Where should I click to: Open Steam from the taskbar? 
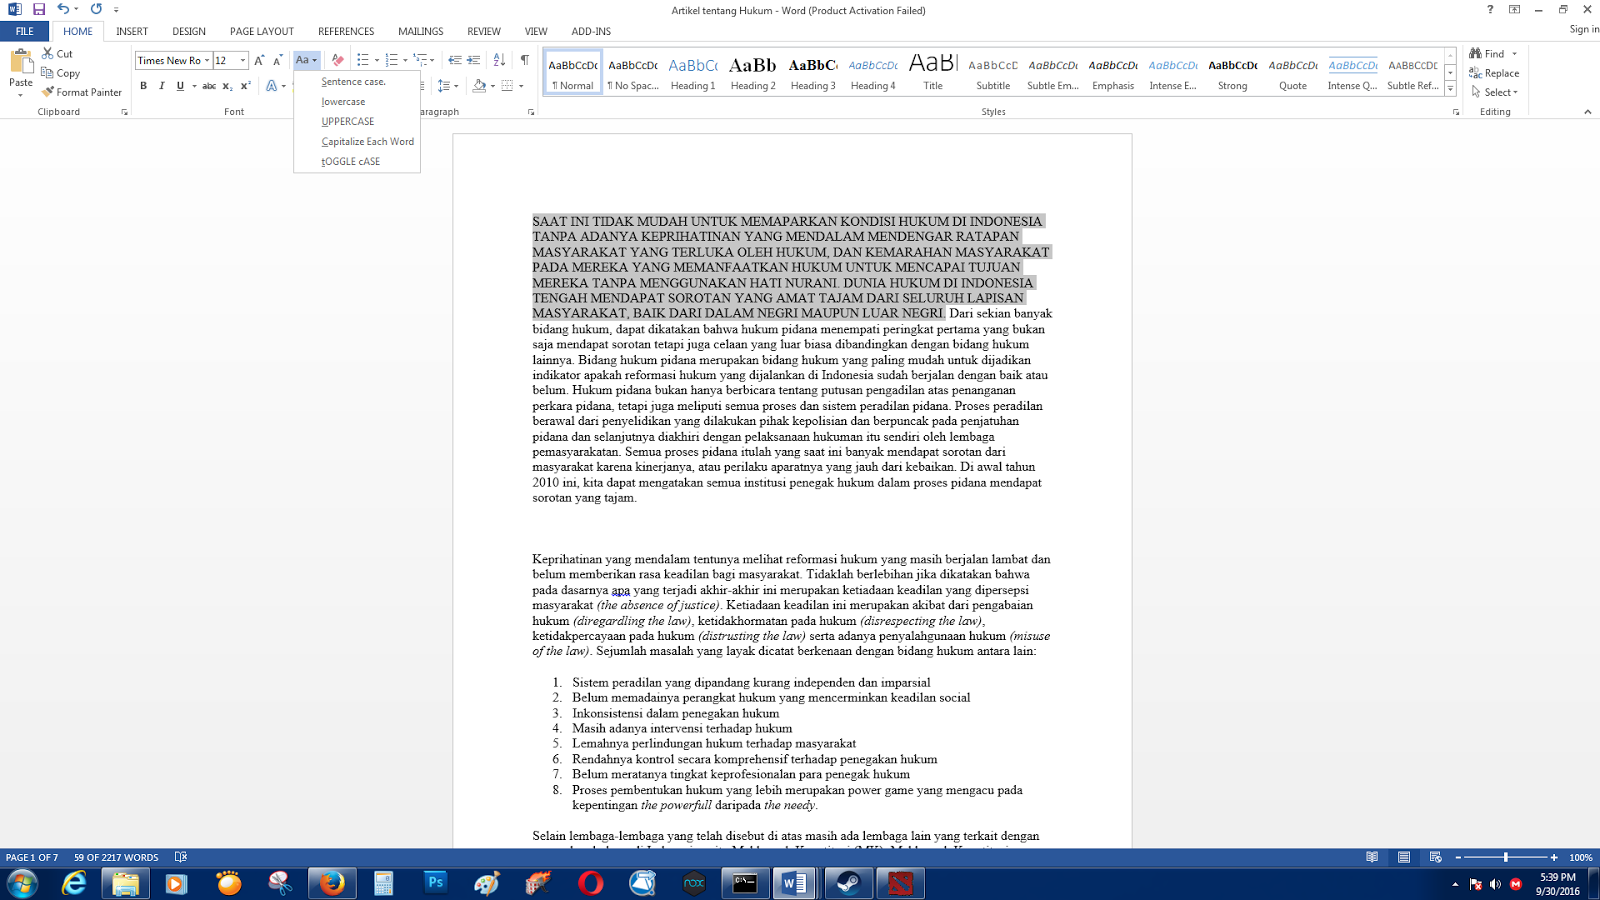[x=848, y=883]
